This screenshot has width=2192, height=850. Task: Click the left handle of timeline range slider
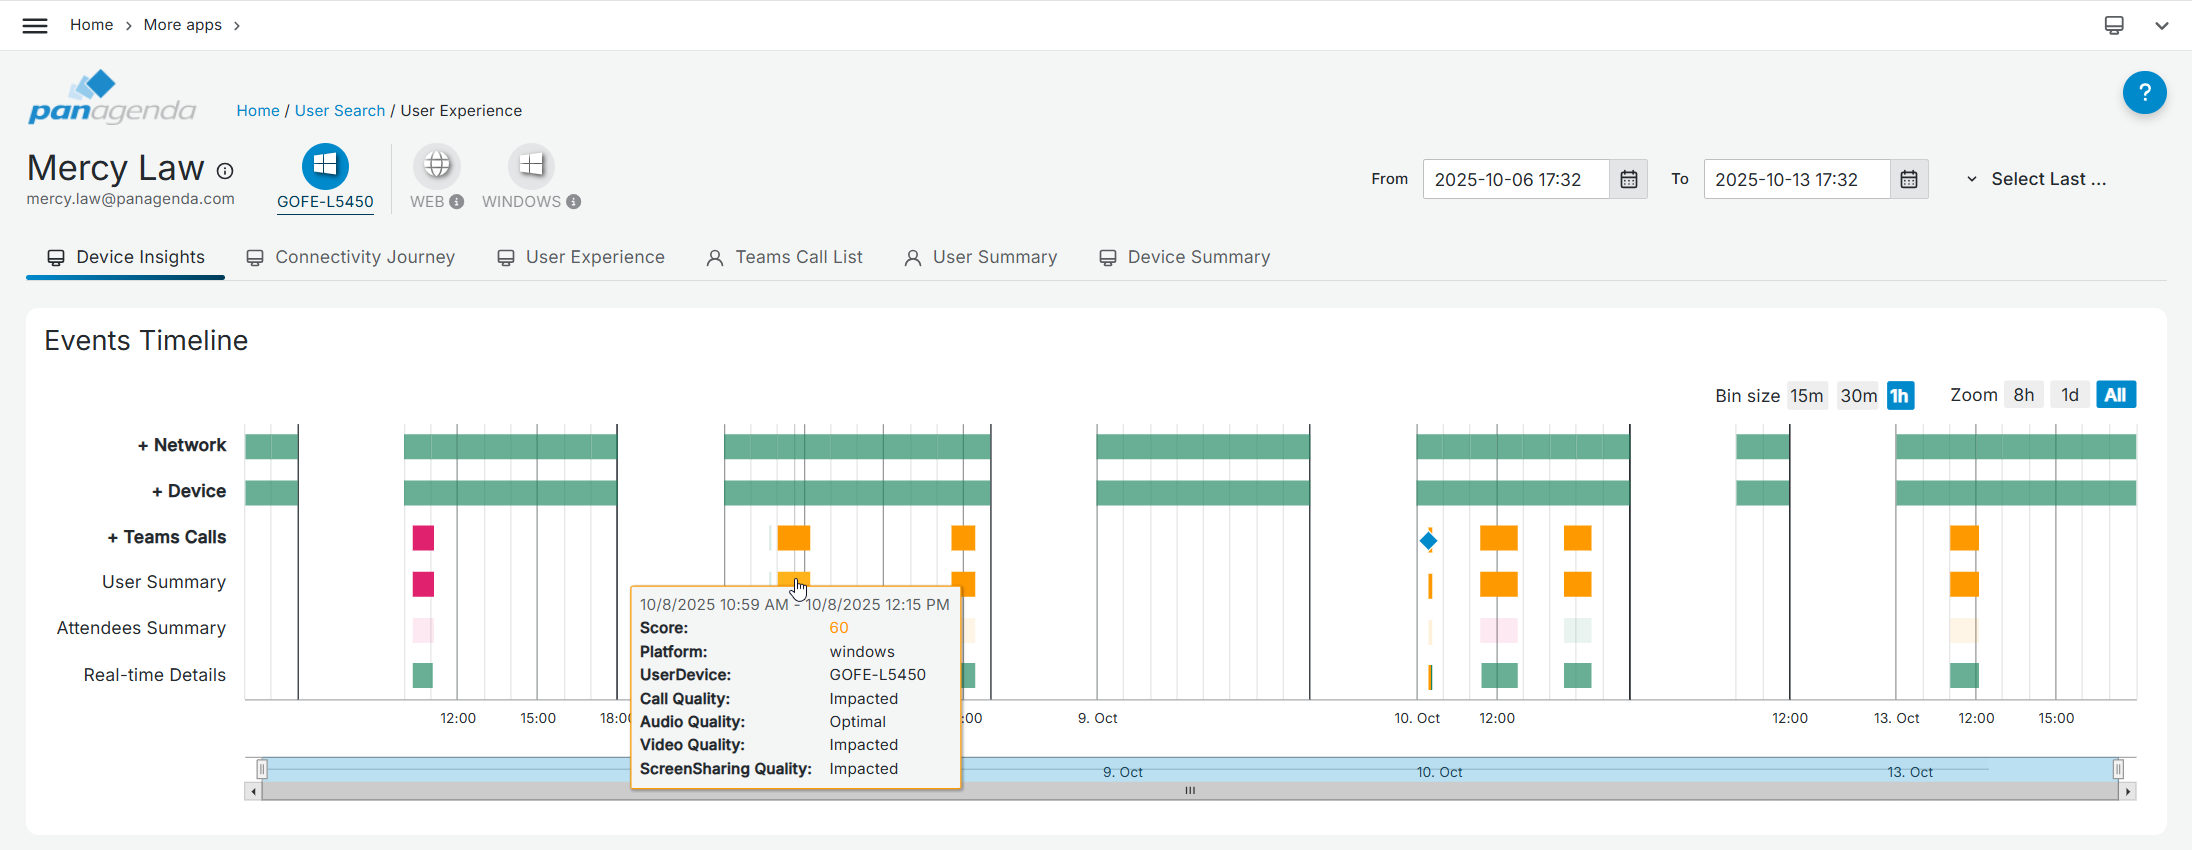(x=262, y=769)
